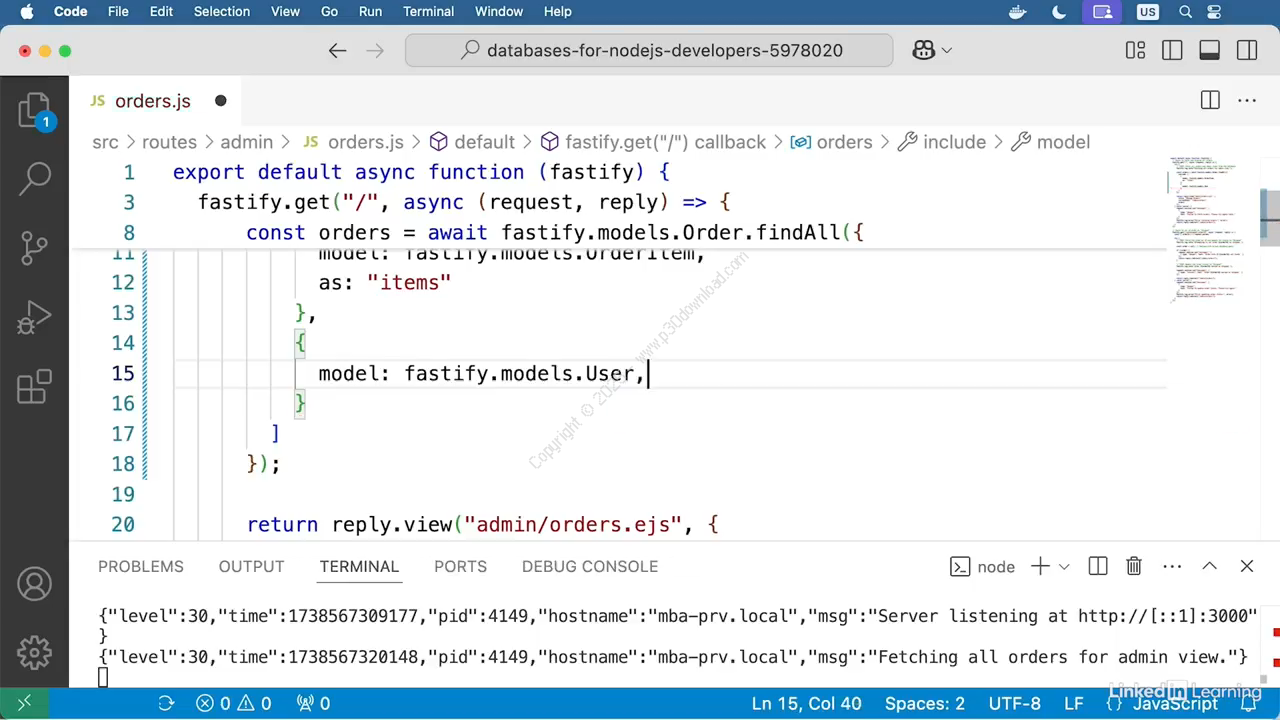This screenshot has width=1280, height=720.
Task: Toggle the bottom panel visibility
Action: click(1209, 51)
